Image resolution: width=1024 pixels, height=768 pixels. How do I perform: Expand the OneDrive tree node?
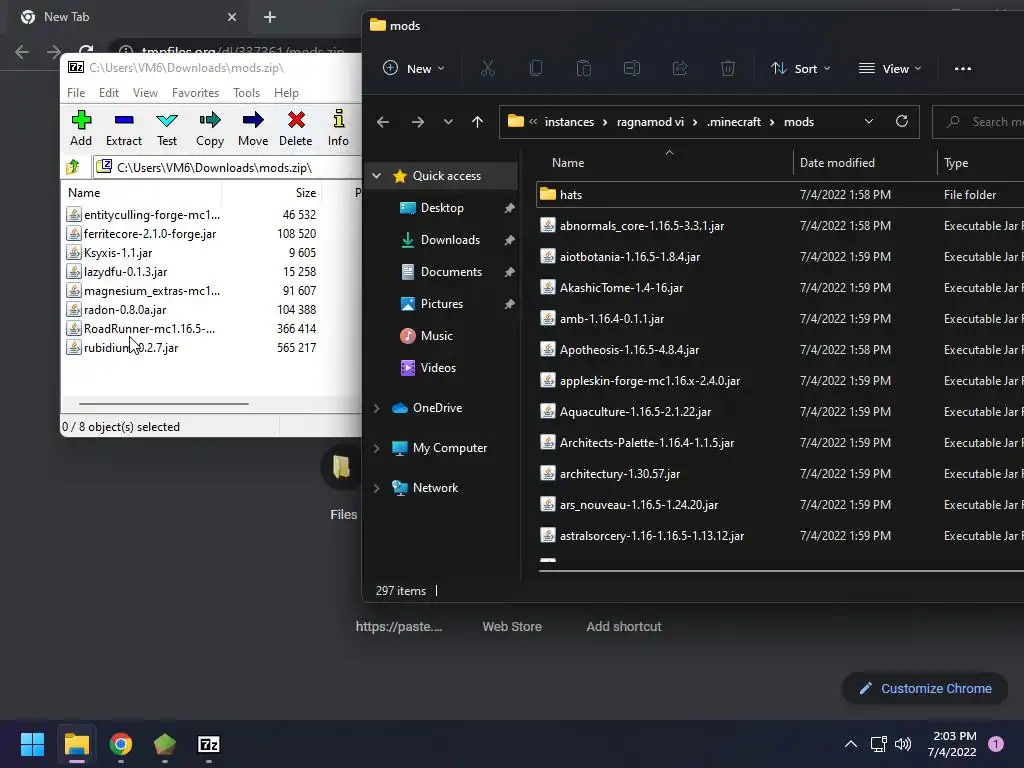[377, 408]
